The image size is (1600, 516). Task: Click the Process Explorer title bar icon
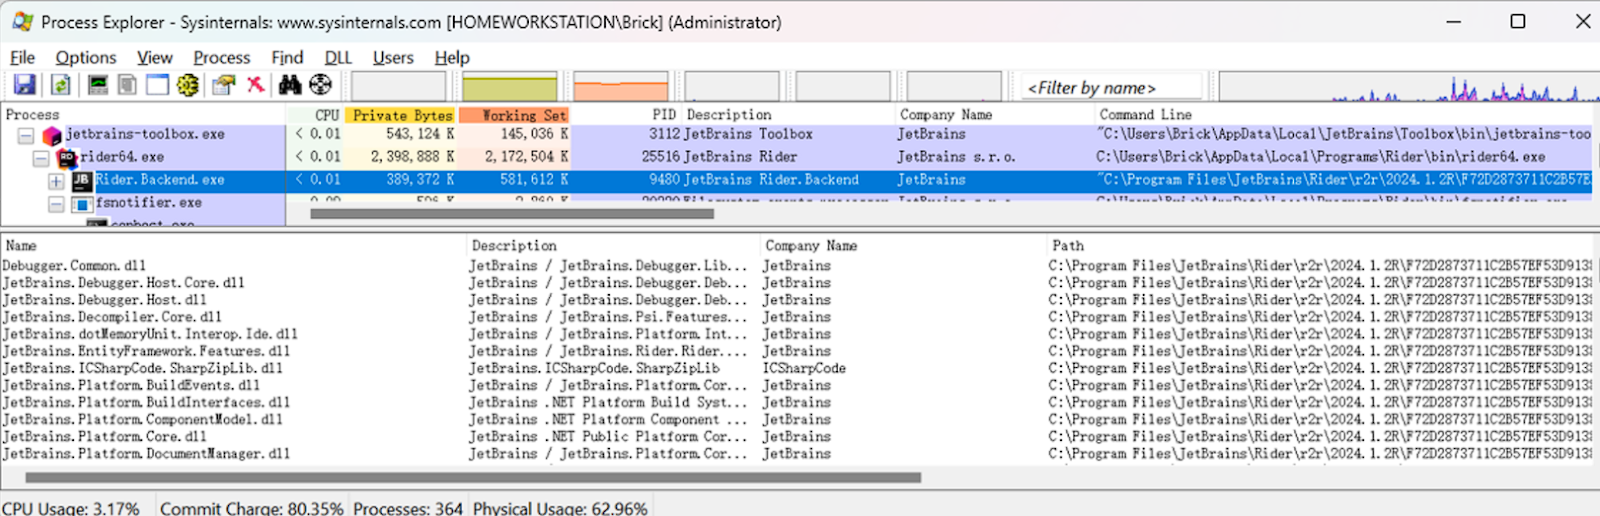tap(22, 22)
